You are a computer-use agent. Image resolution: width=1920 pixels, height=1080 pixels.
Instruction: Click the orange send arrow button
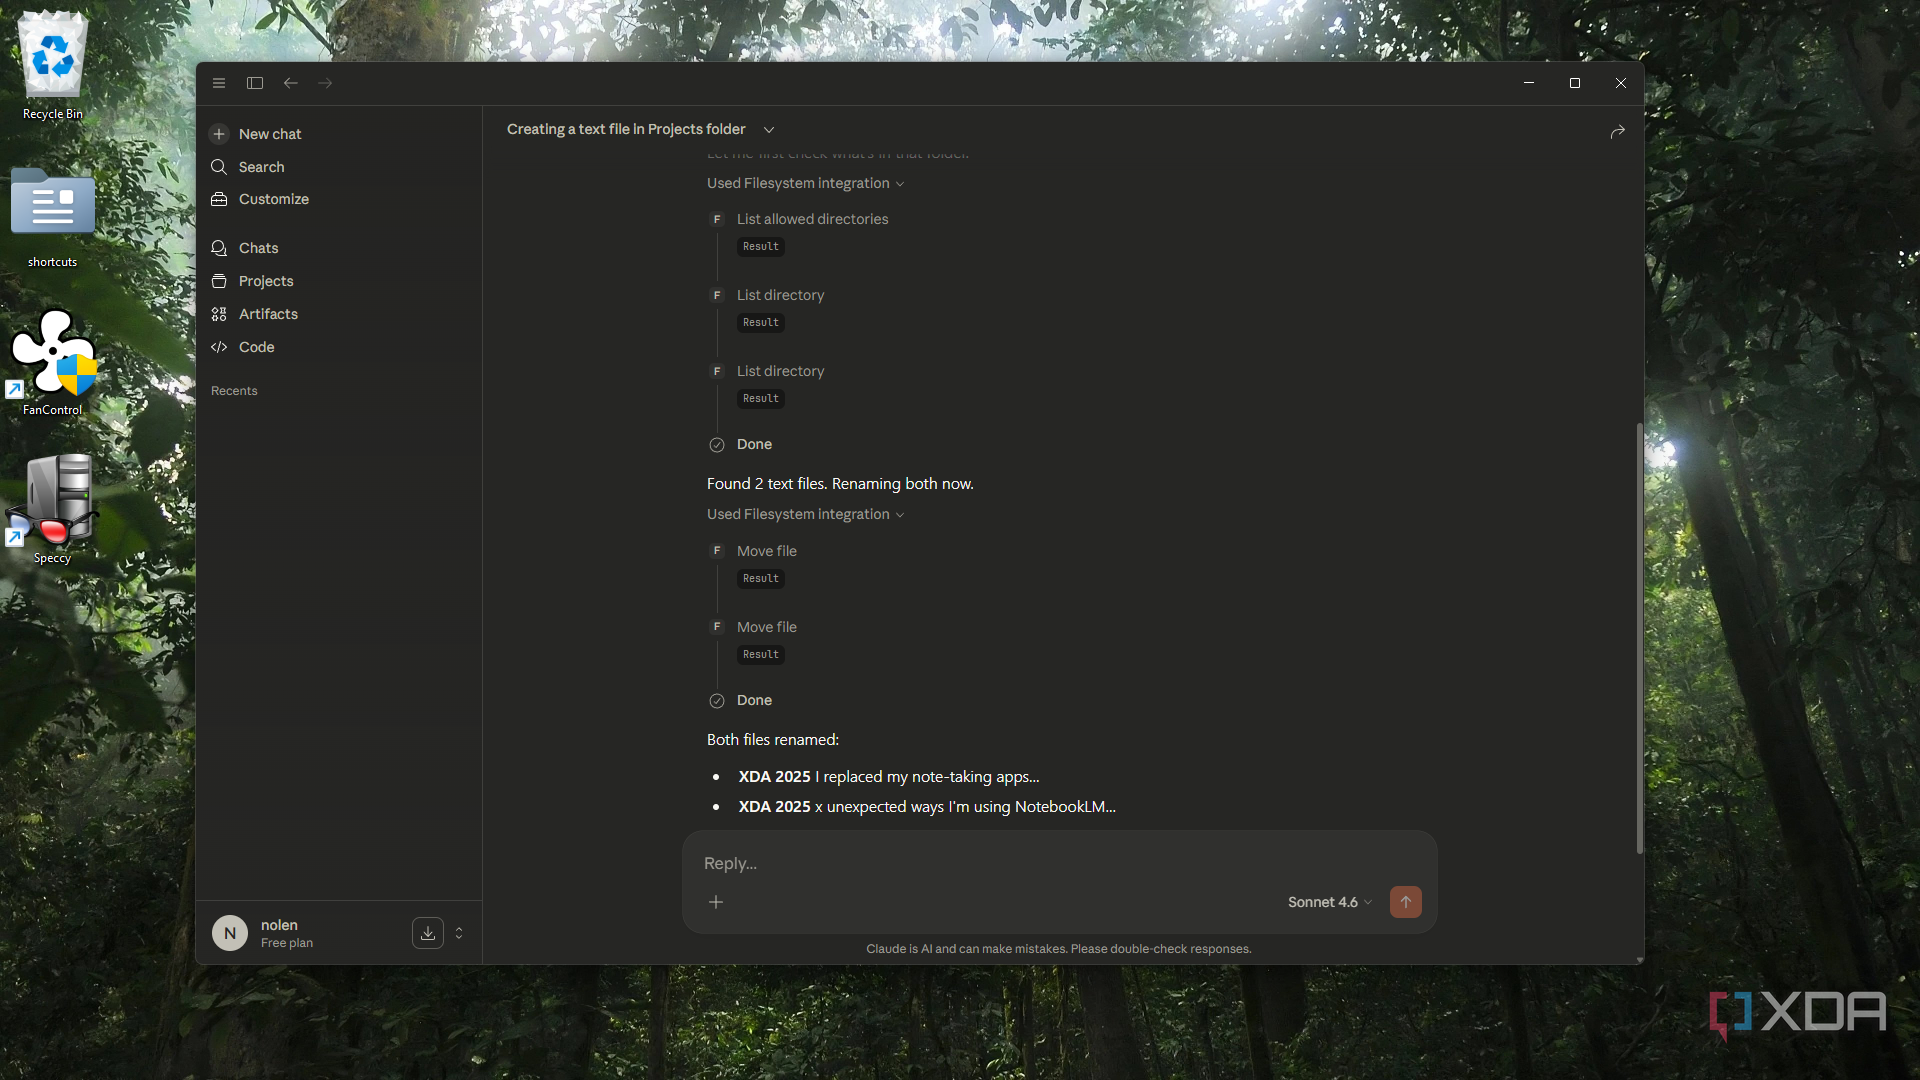(1405, 902)
